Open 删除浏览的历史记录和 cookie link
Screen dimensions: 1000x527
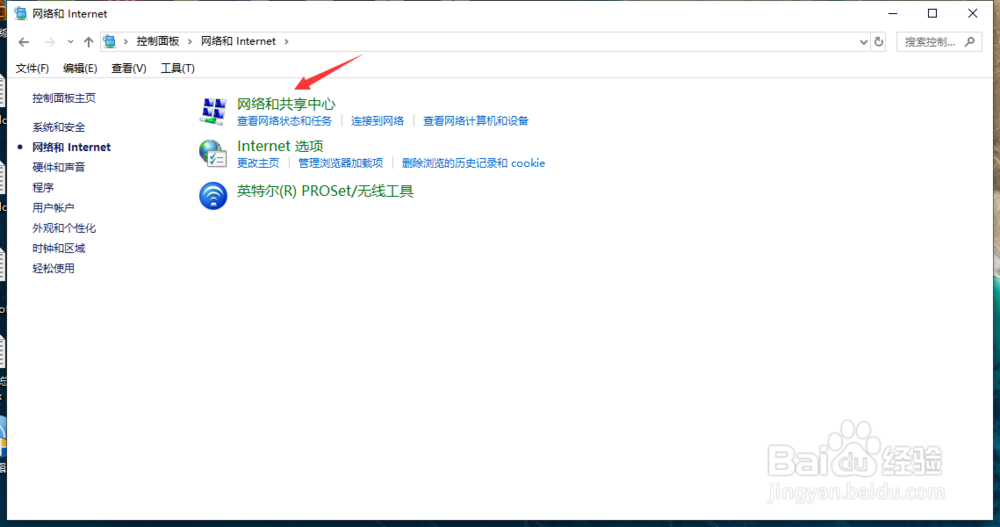click(473, 163)
